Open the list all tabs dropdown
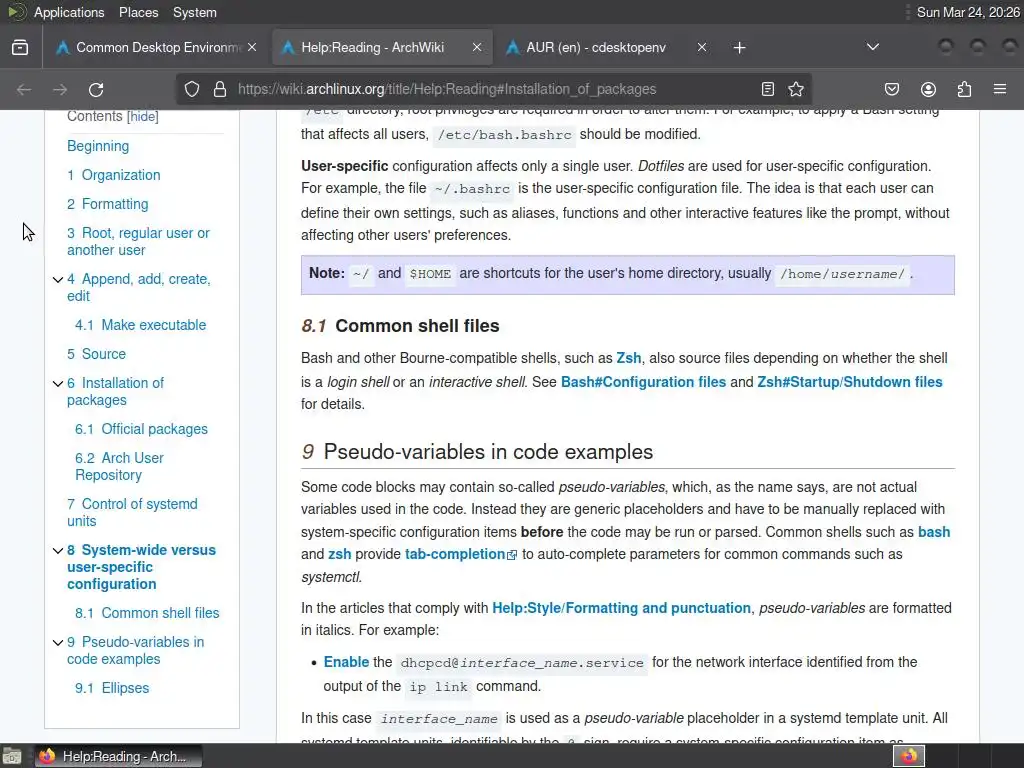The width and height of the screenshot is (1024, 768). click(872, 47)
